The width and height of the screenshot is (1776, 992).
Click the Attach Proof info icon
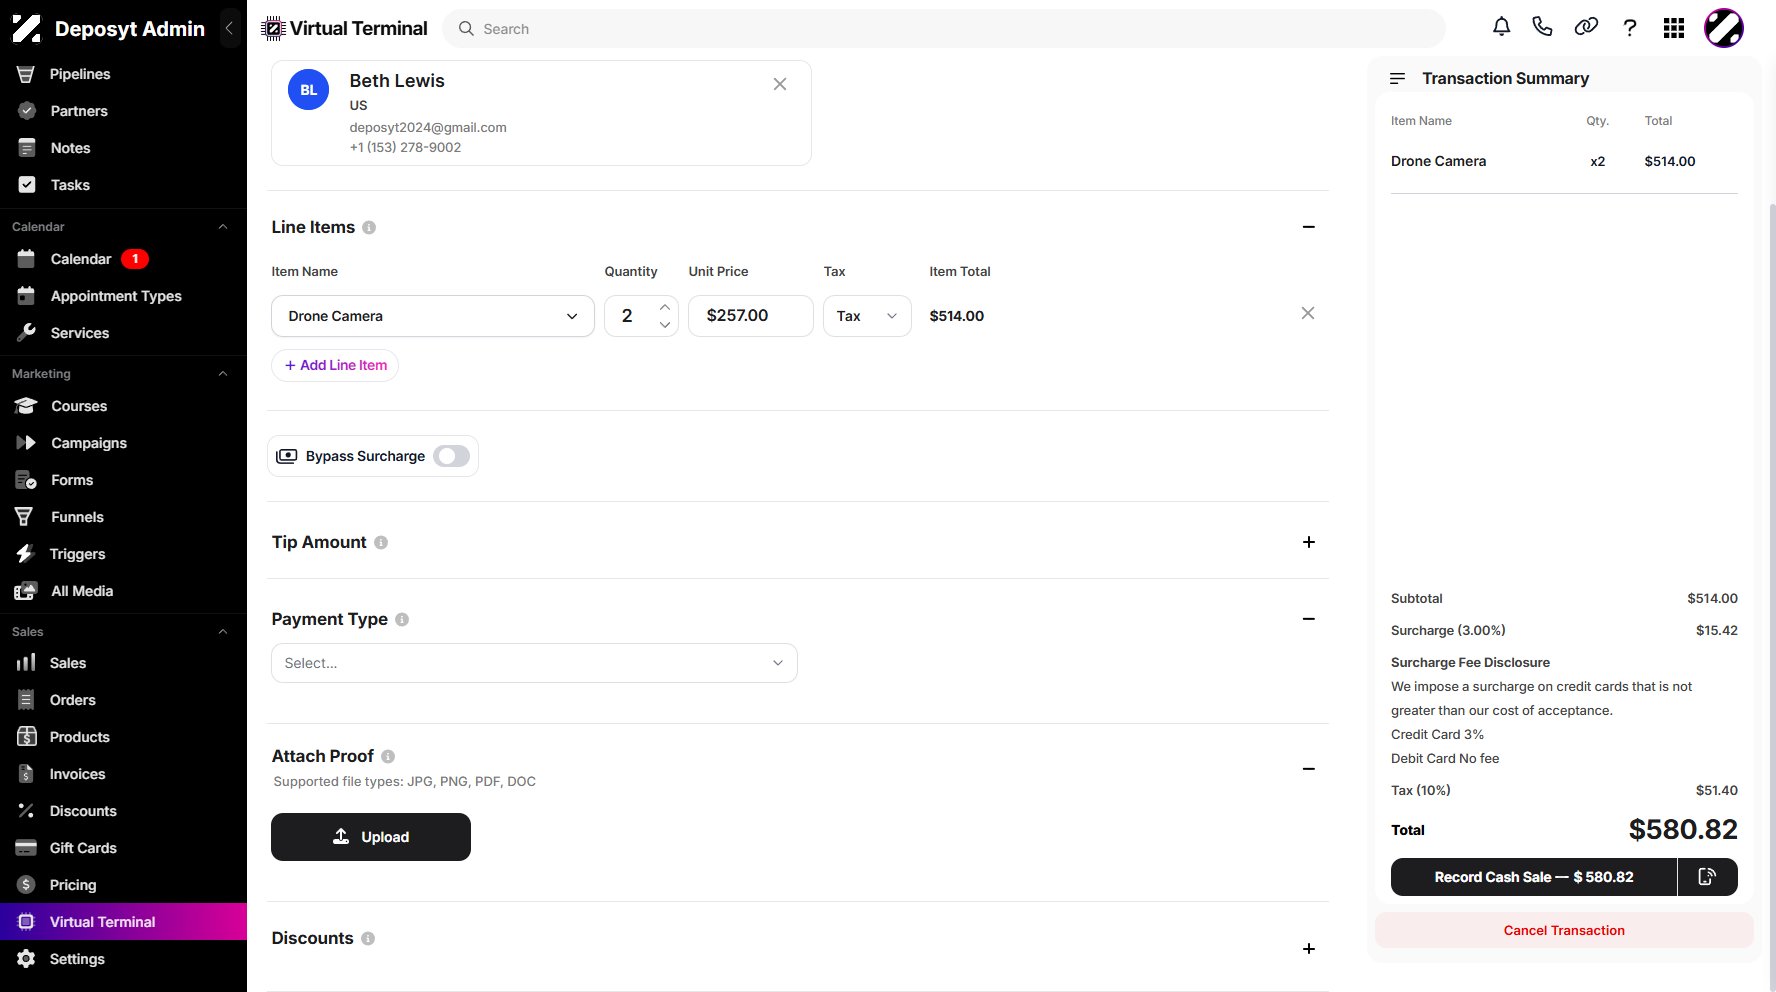(388, 757)
